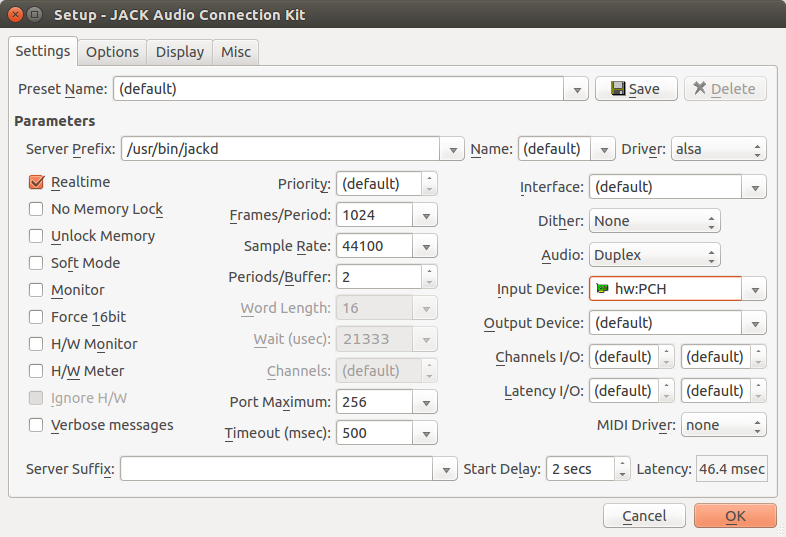The width and height of the screenshot is (786, 537).
Task: Disable the Realtime checkbox
Action: (36, 182)
